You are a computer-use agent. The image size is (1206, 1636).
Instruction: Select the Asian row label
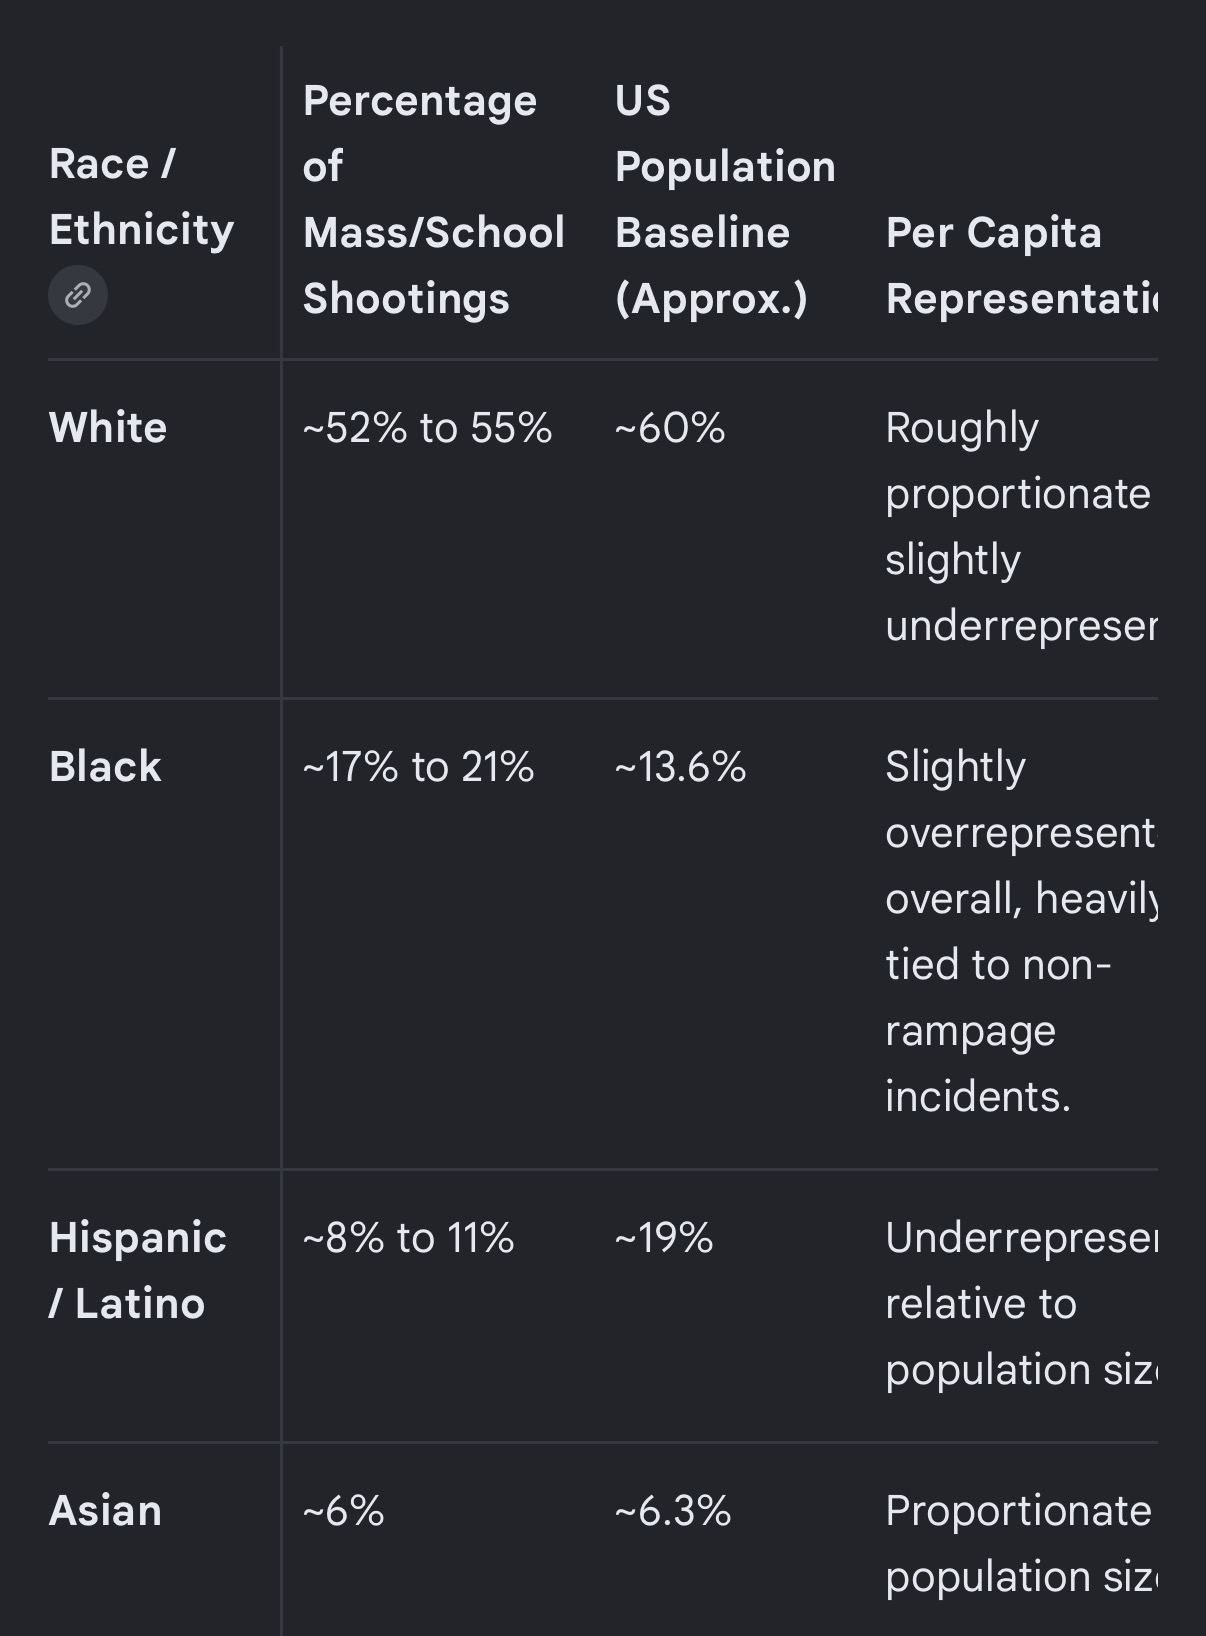click(105, 1510)
